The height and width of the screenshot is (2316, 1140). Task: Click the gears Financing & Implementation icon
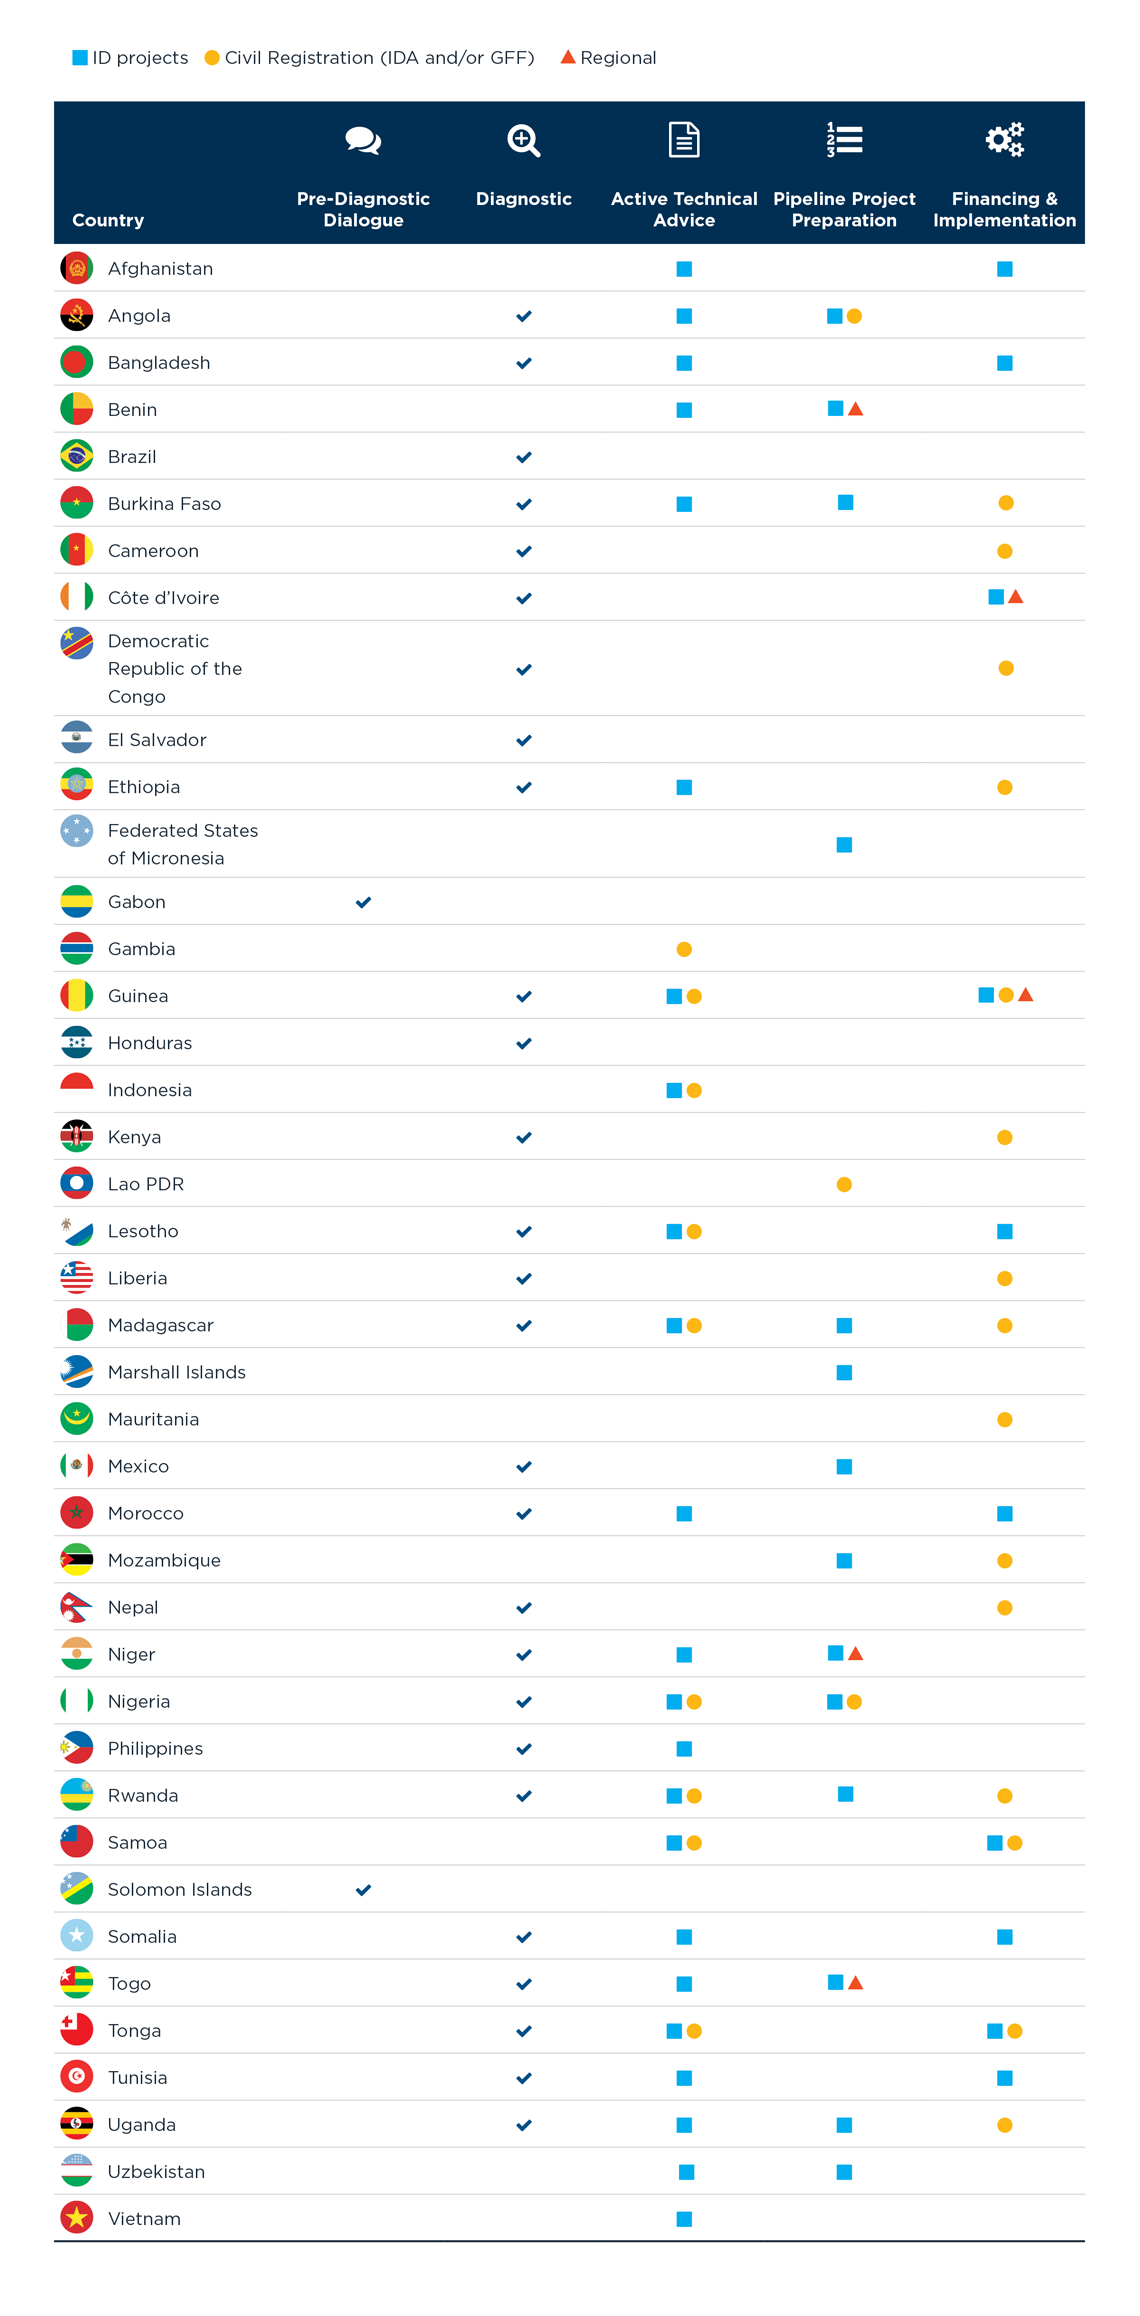[x=1005, y=140]
